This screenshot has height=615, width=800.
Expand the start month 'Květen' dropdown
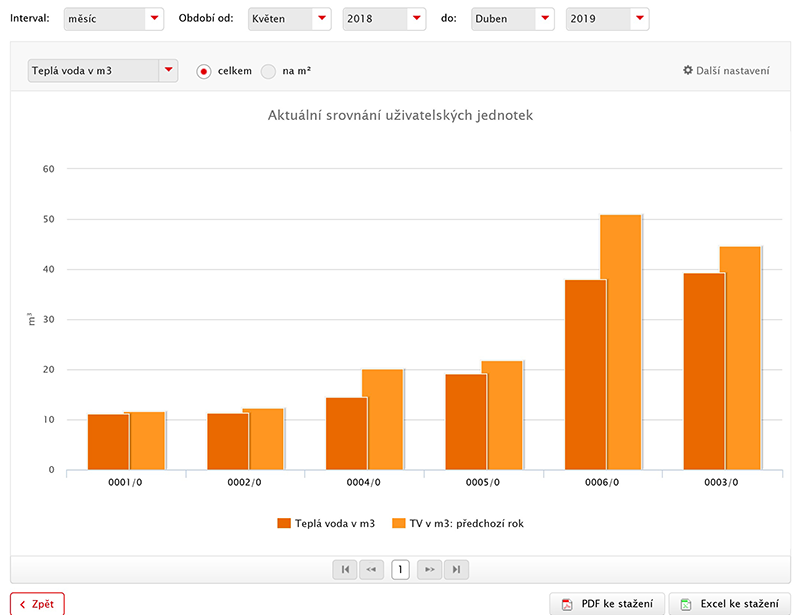290,19
